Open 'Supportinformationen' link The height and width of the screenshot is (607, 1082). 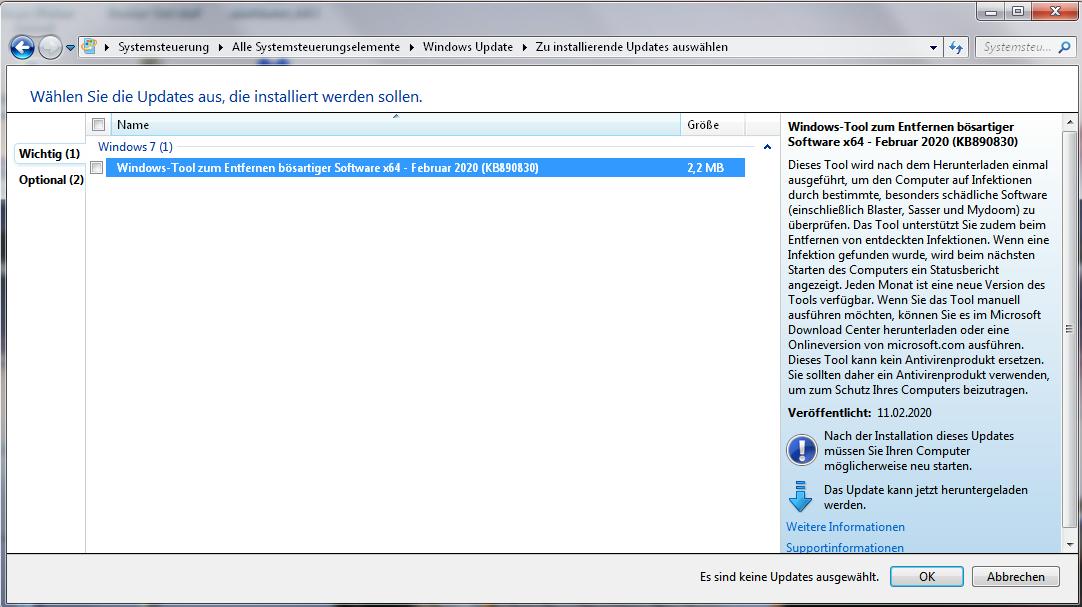point(845,547)
